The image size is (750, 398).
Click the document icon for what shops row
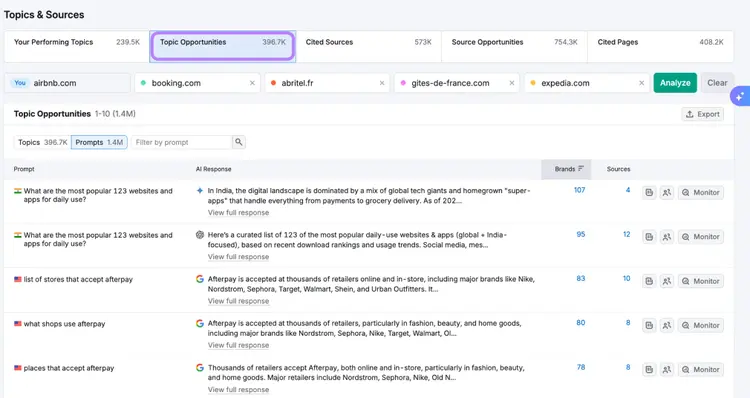click(649, 325)
